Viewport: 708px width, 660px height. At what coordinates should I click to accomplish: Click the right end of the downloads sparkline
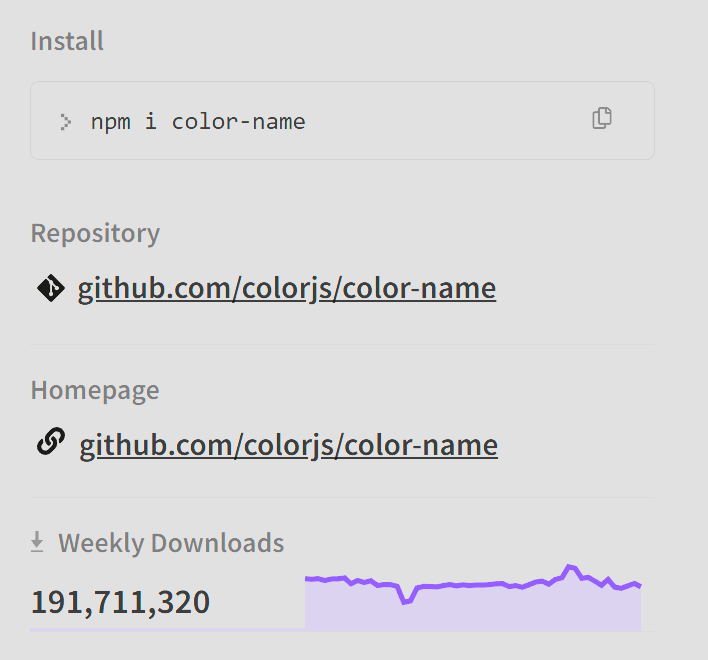pyautogui.click(x=639, y=586)
